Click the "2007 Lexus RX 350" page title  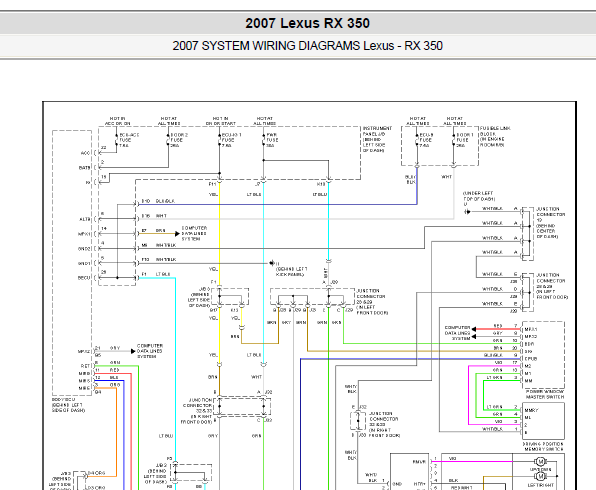307,23
